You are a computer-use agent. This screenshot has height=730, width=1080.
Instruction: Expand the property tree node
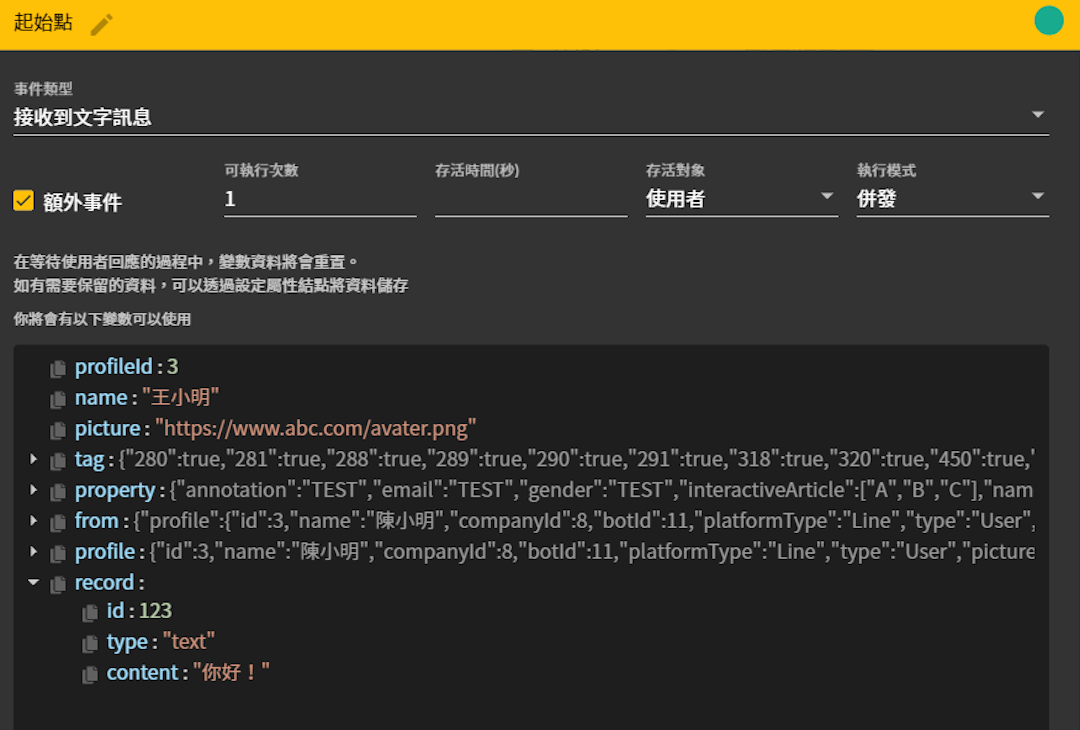coord(33,490)
